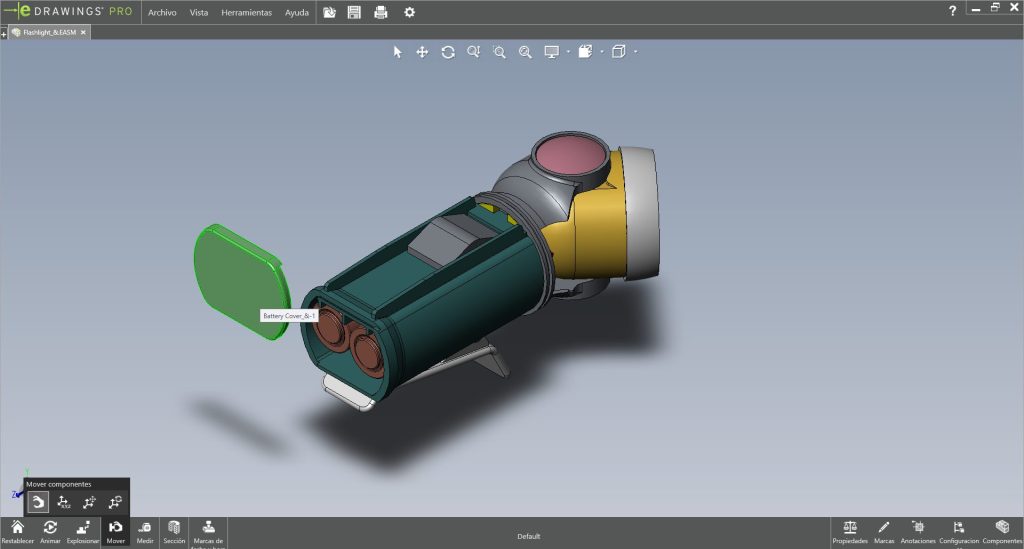Activate the Rotate view tool
The image size is (1024, 549).
[448, 52]
